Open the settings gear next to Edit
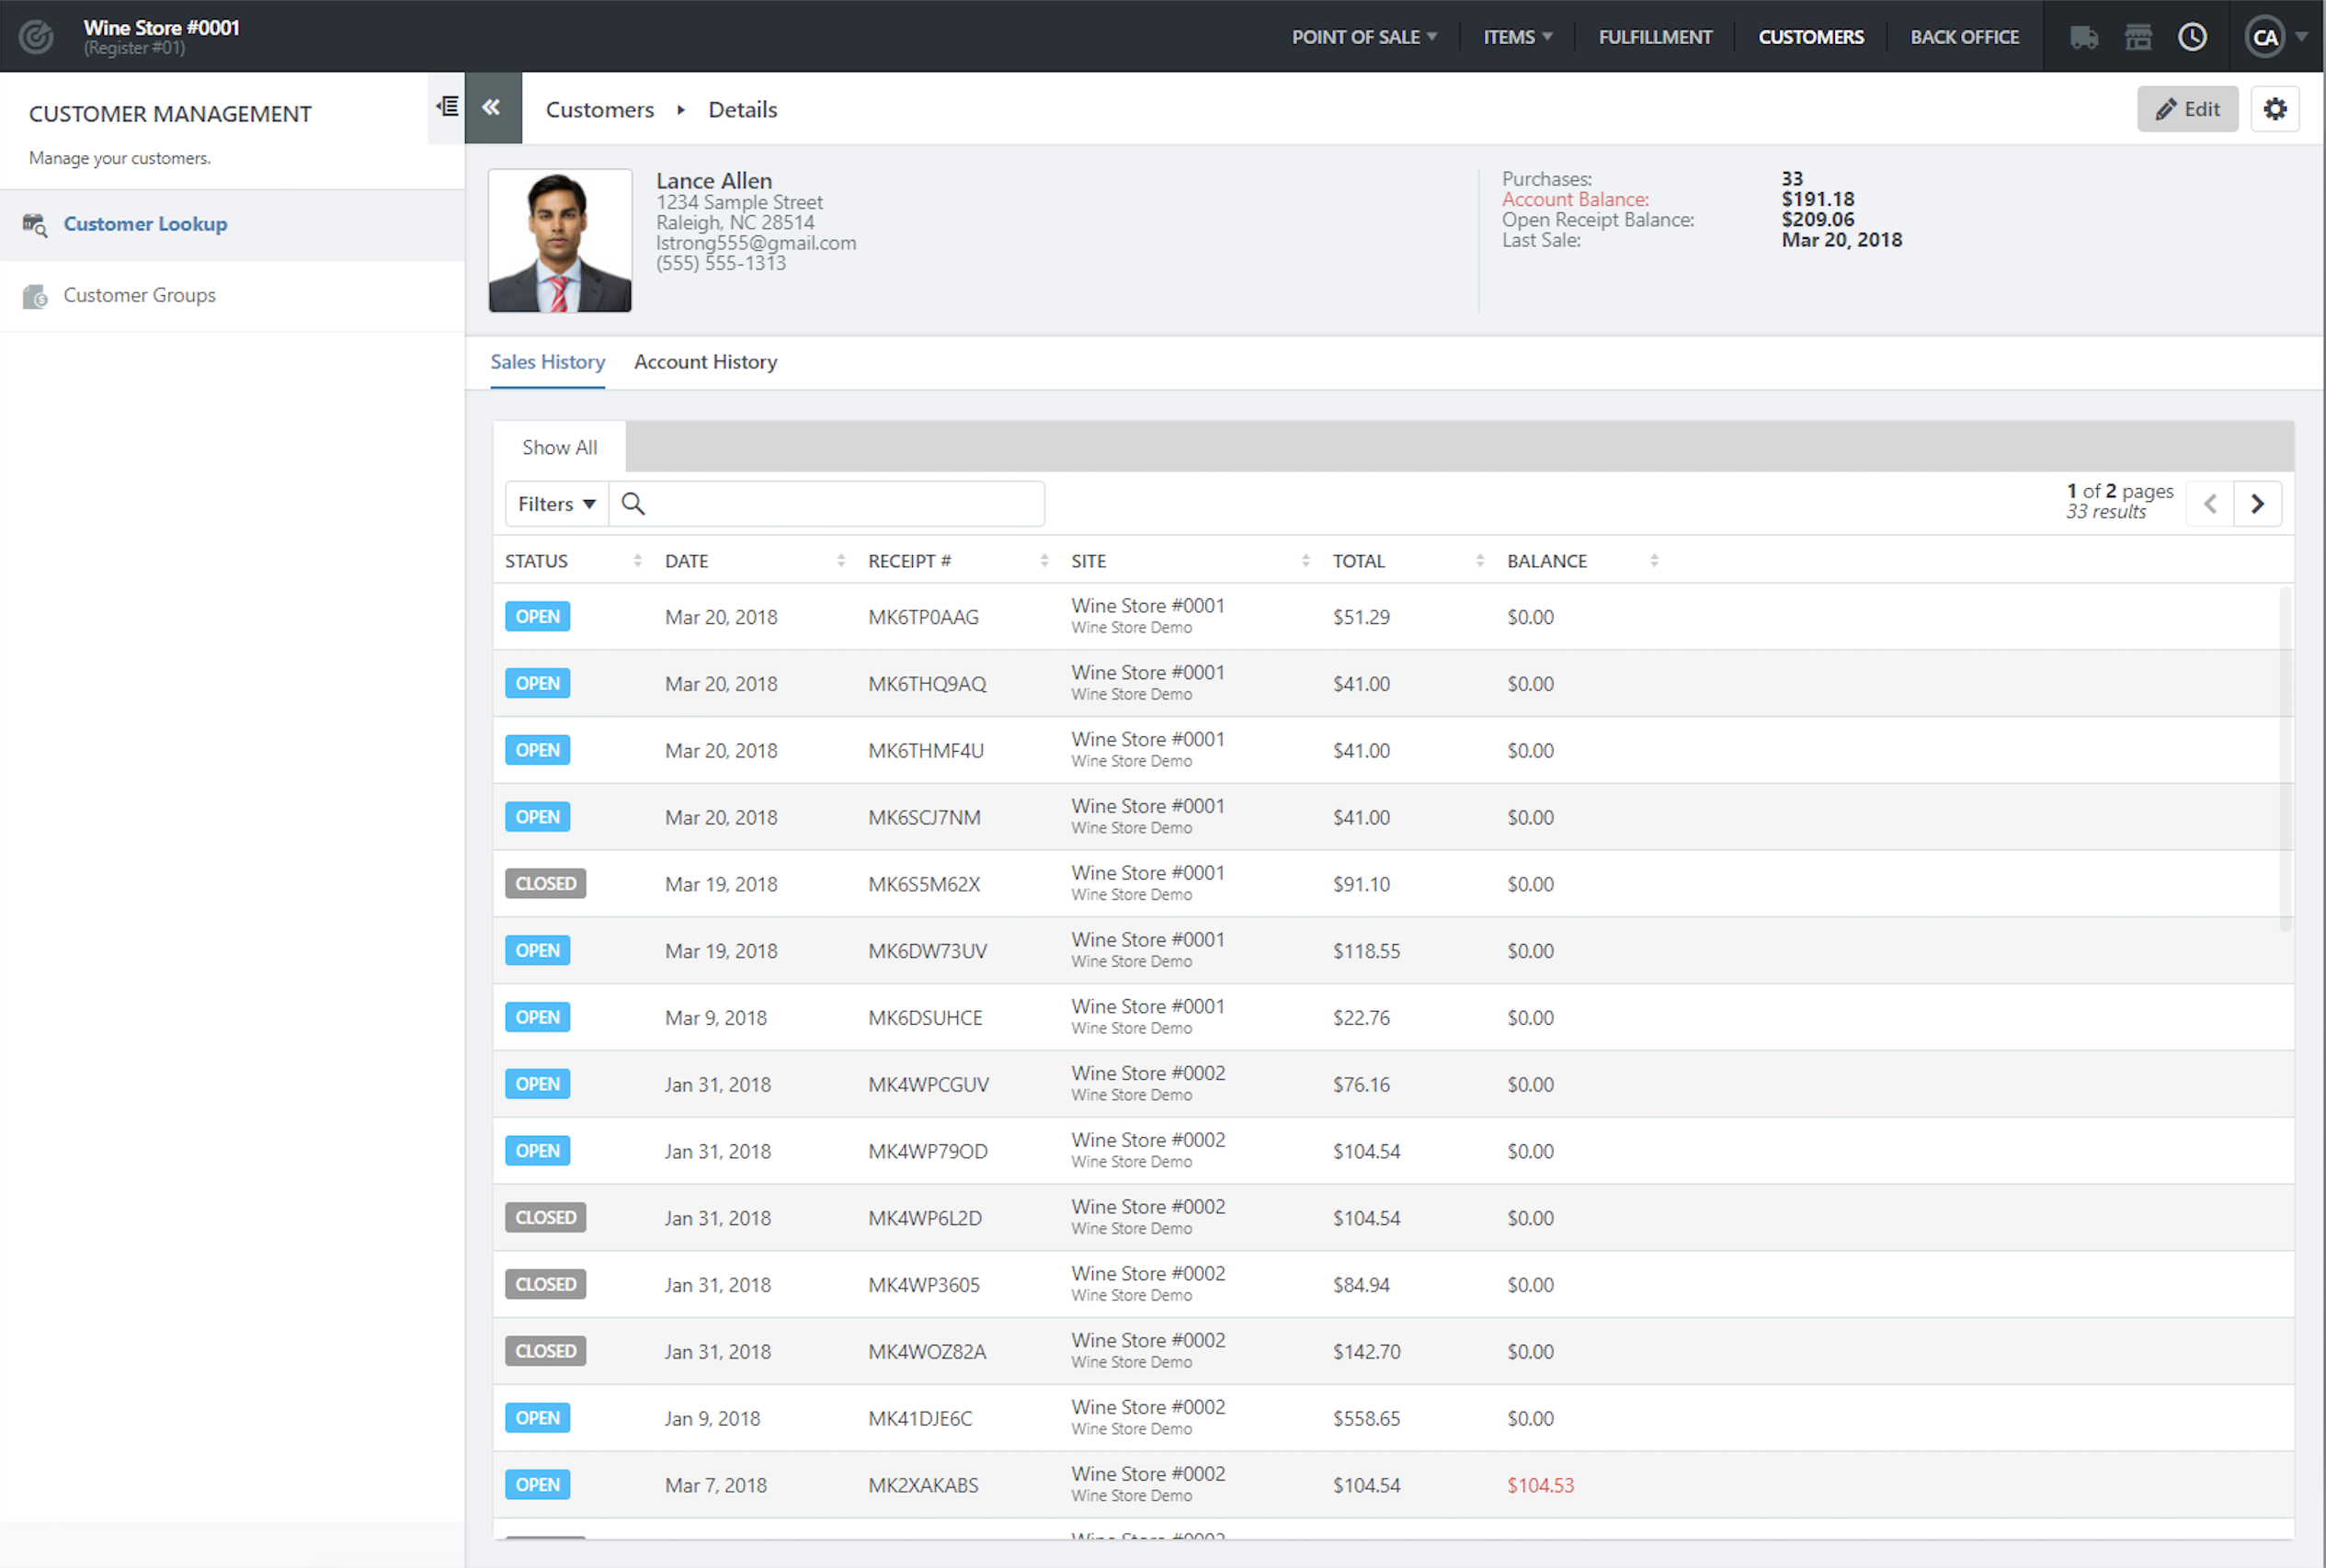This screenshot has width=2326, height=1568. click(2275, 109)
